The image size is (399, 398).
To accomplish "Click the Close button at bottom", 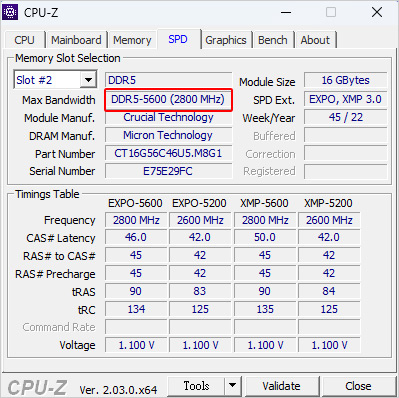I will 358,386.
